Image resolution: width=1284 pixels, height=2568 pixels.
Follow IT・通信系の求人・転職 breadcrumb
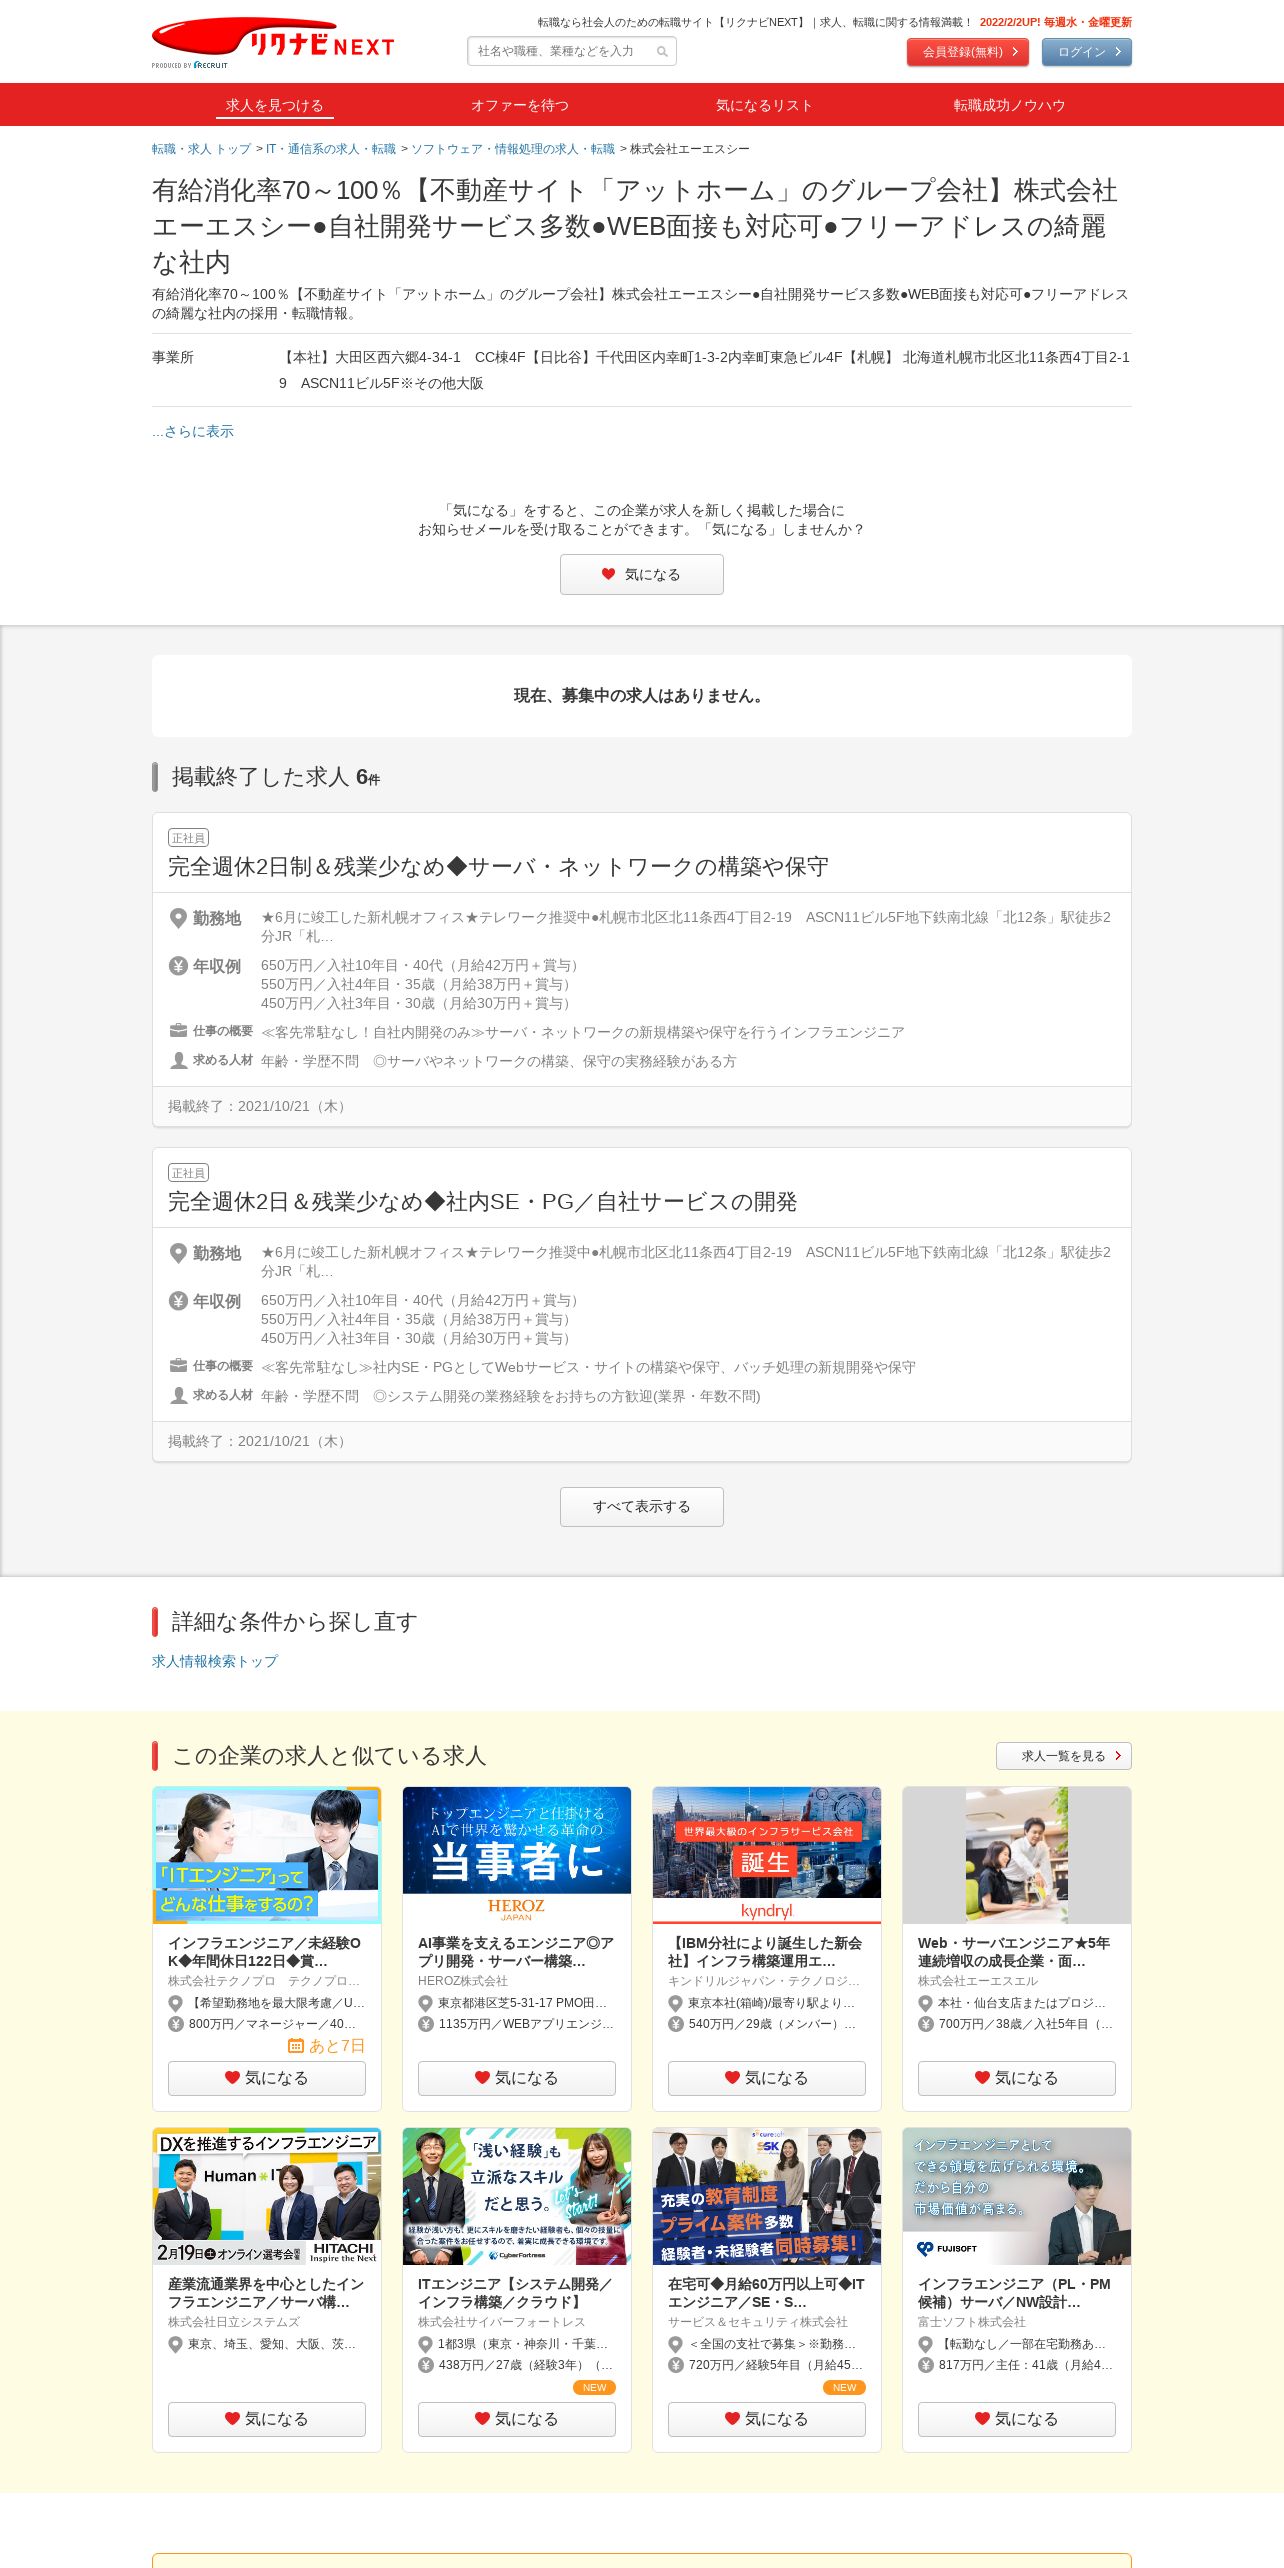[331, 149]
